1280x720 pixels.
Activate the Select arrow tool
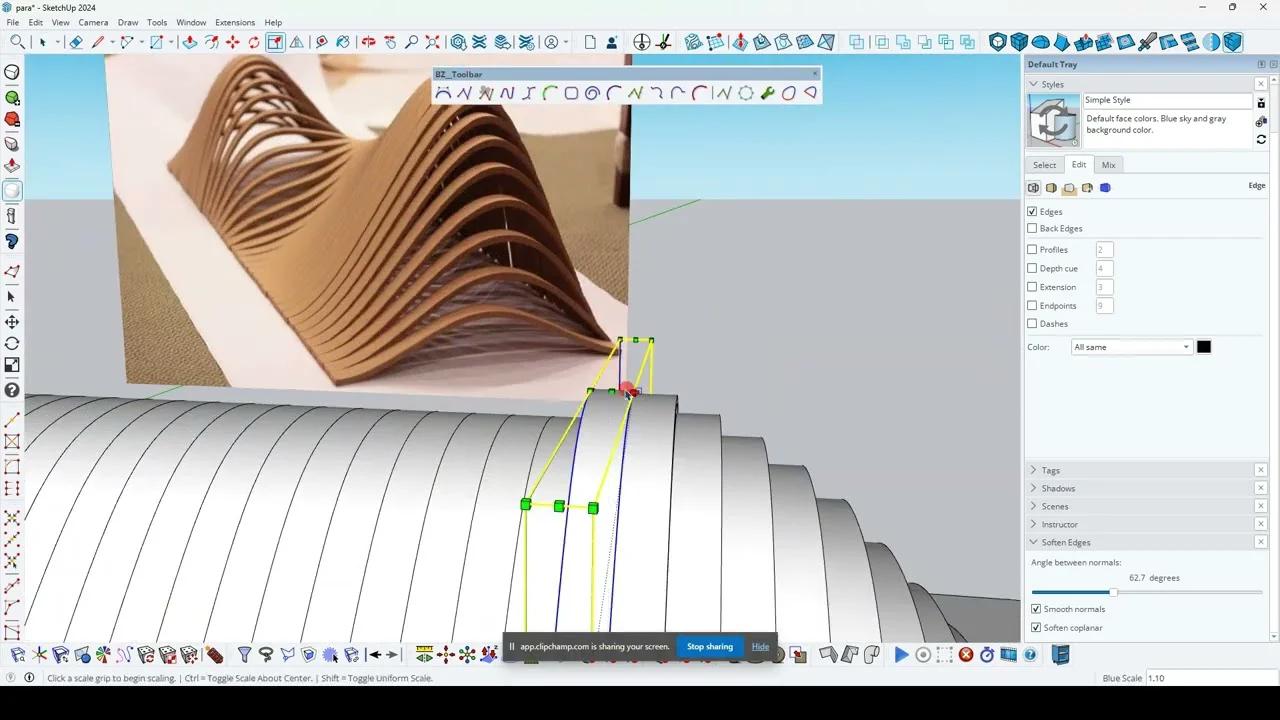click(44, 42)
